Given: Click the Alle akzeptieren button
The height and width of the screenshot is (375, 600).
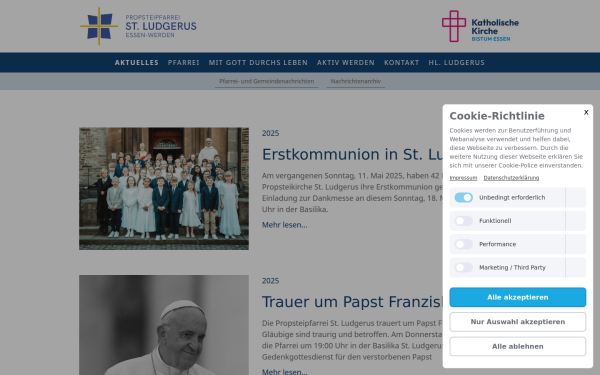Looking at the screenshot, I should (x=518, y=297).
